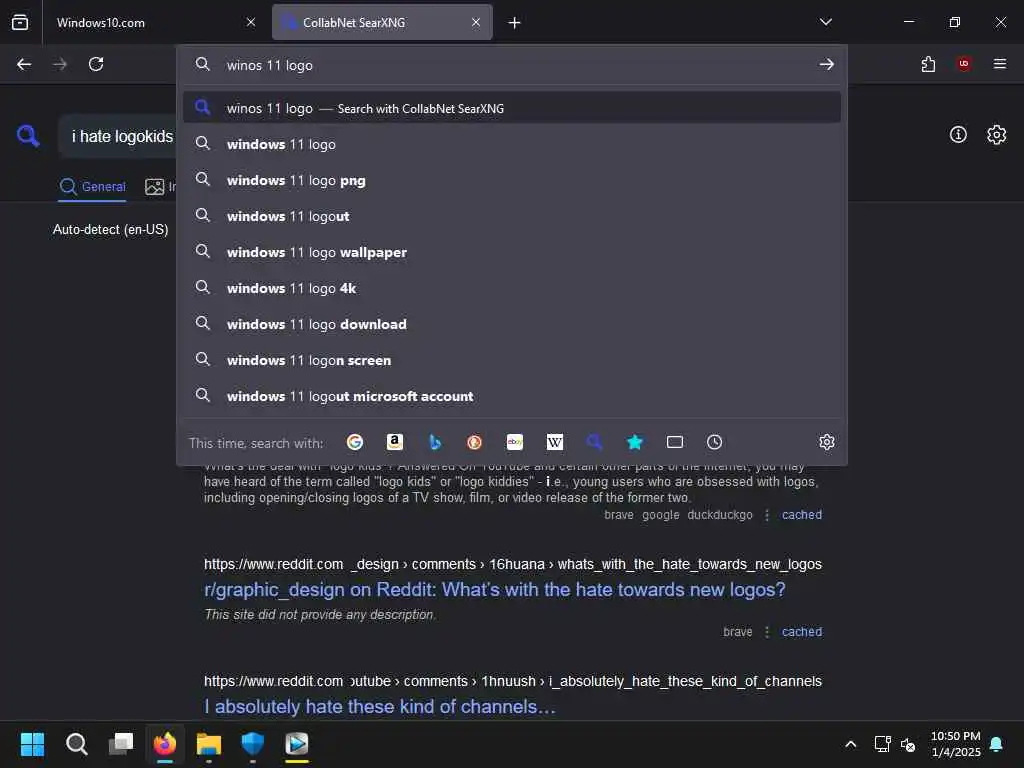Open search settings gear in suggestions panel
The width and height of the screenshot is (1024, 768).
[x=827, y=442]
